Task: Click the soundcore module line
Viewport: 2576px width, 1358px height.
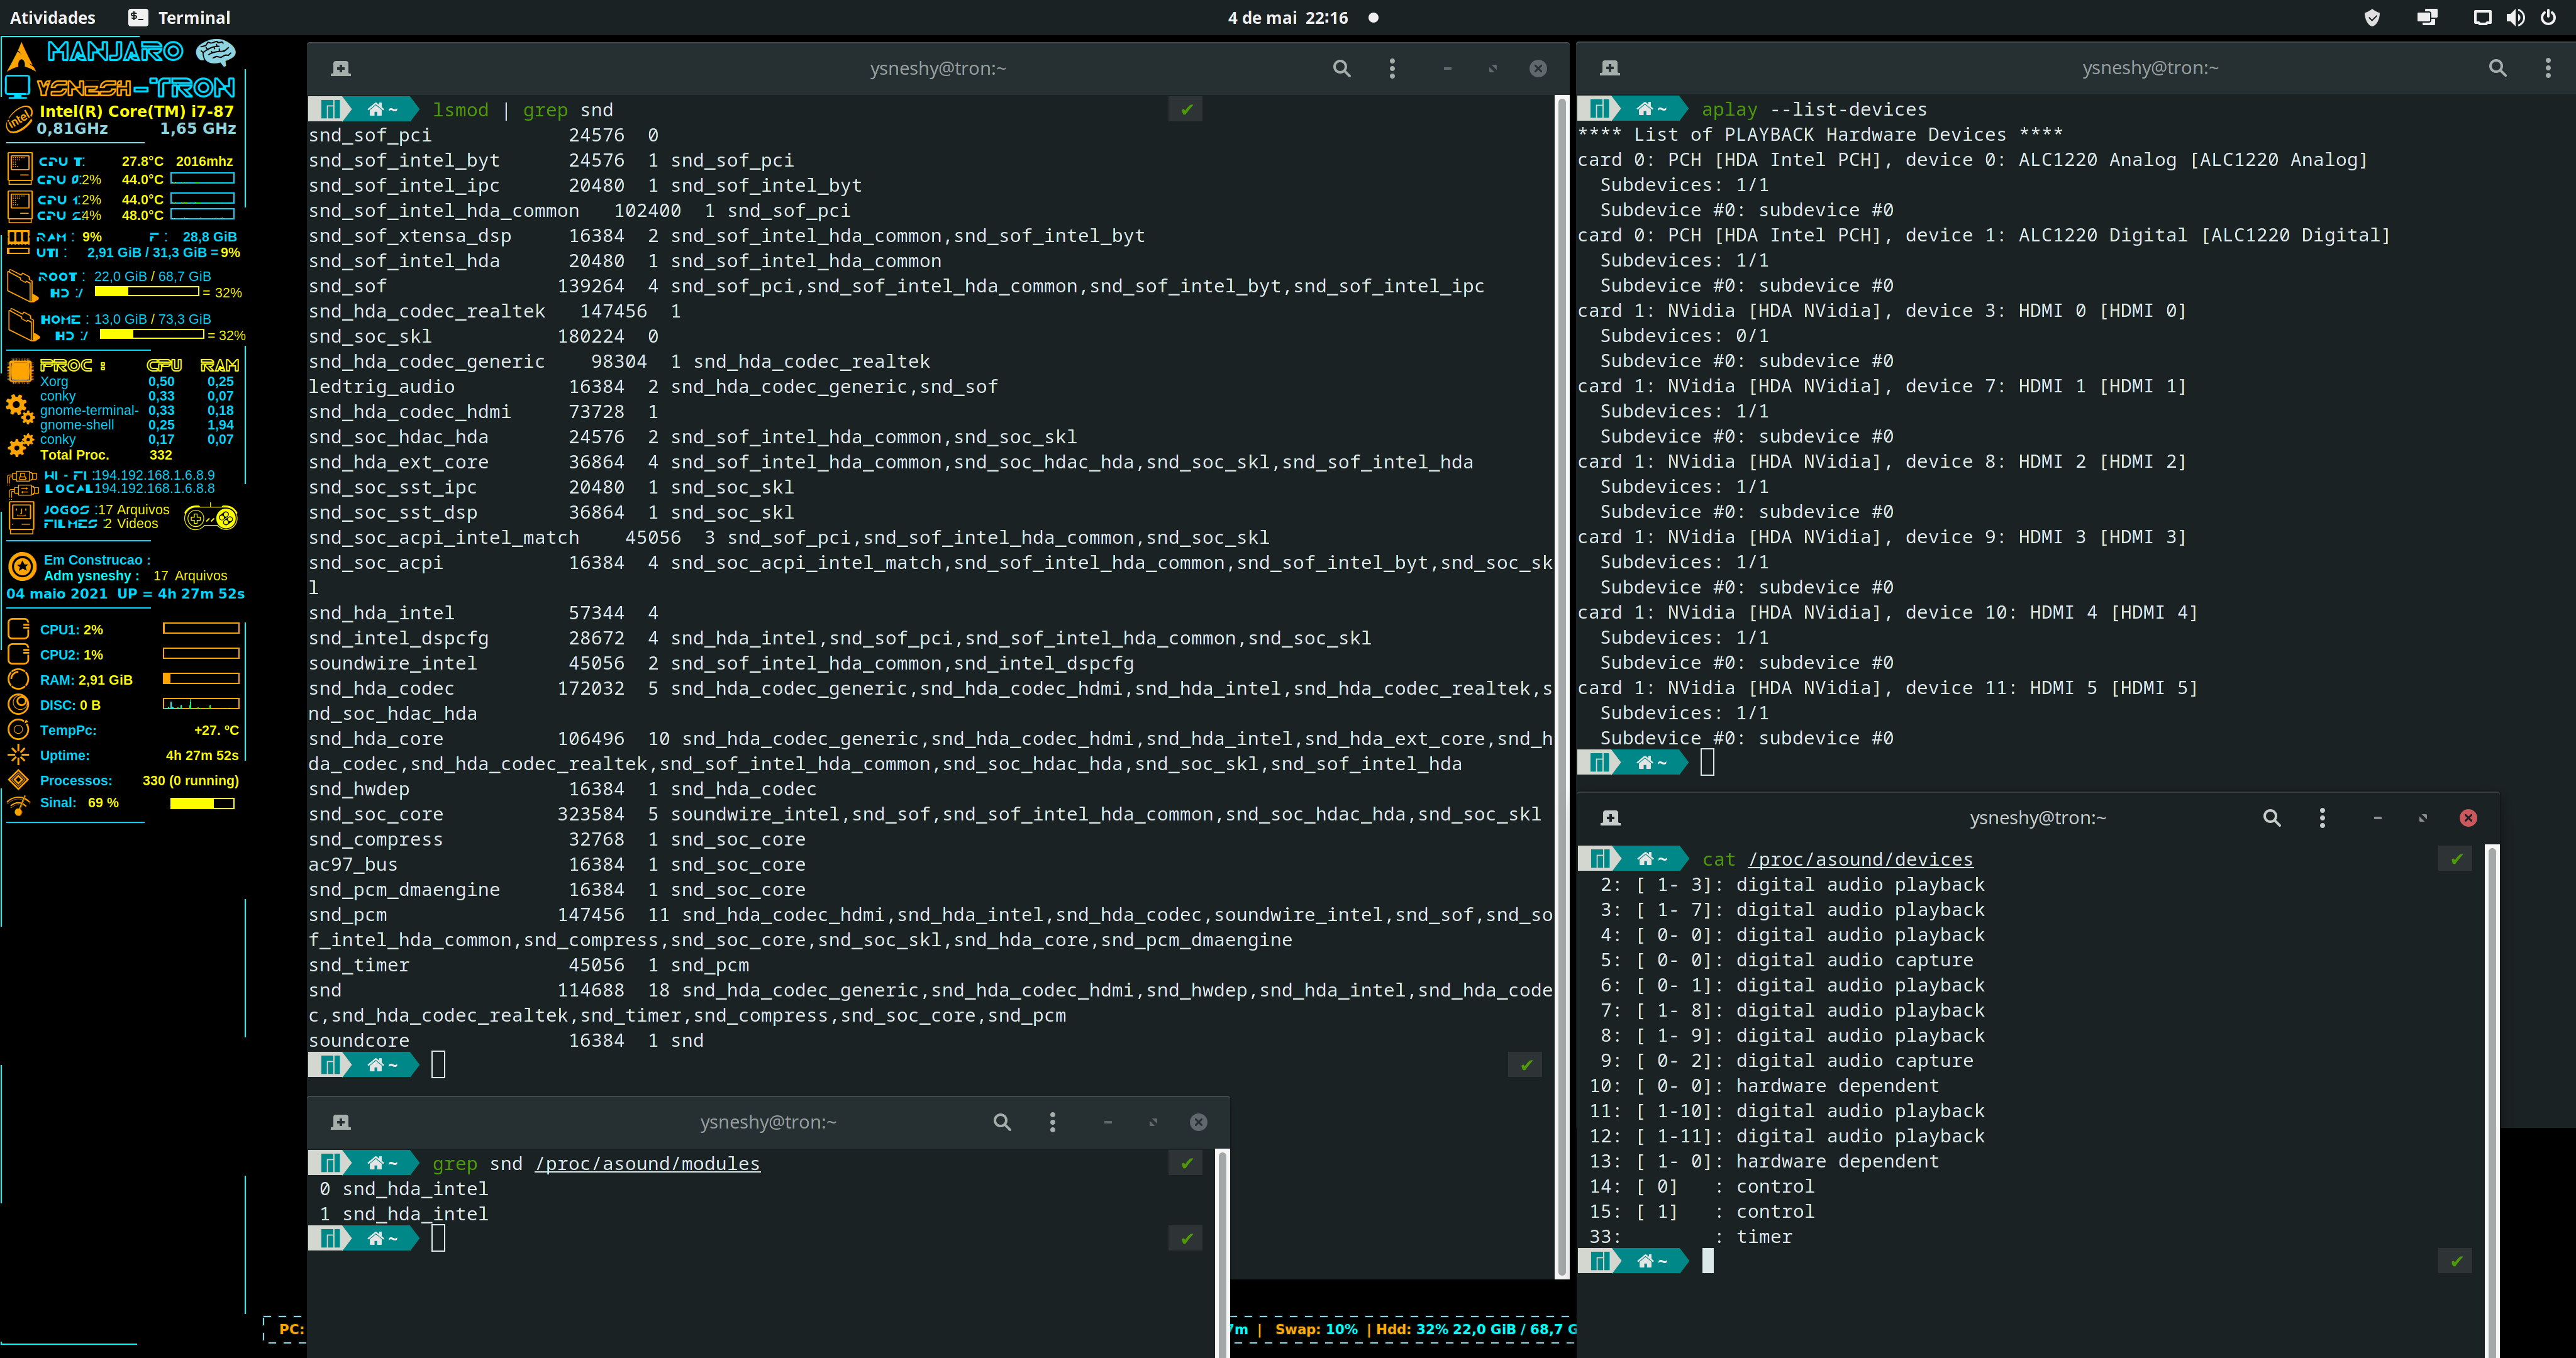Action: (505, 1040)
